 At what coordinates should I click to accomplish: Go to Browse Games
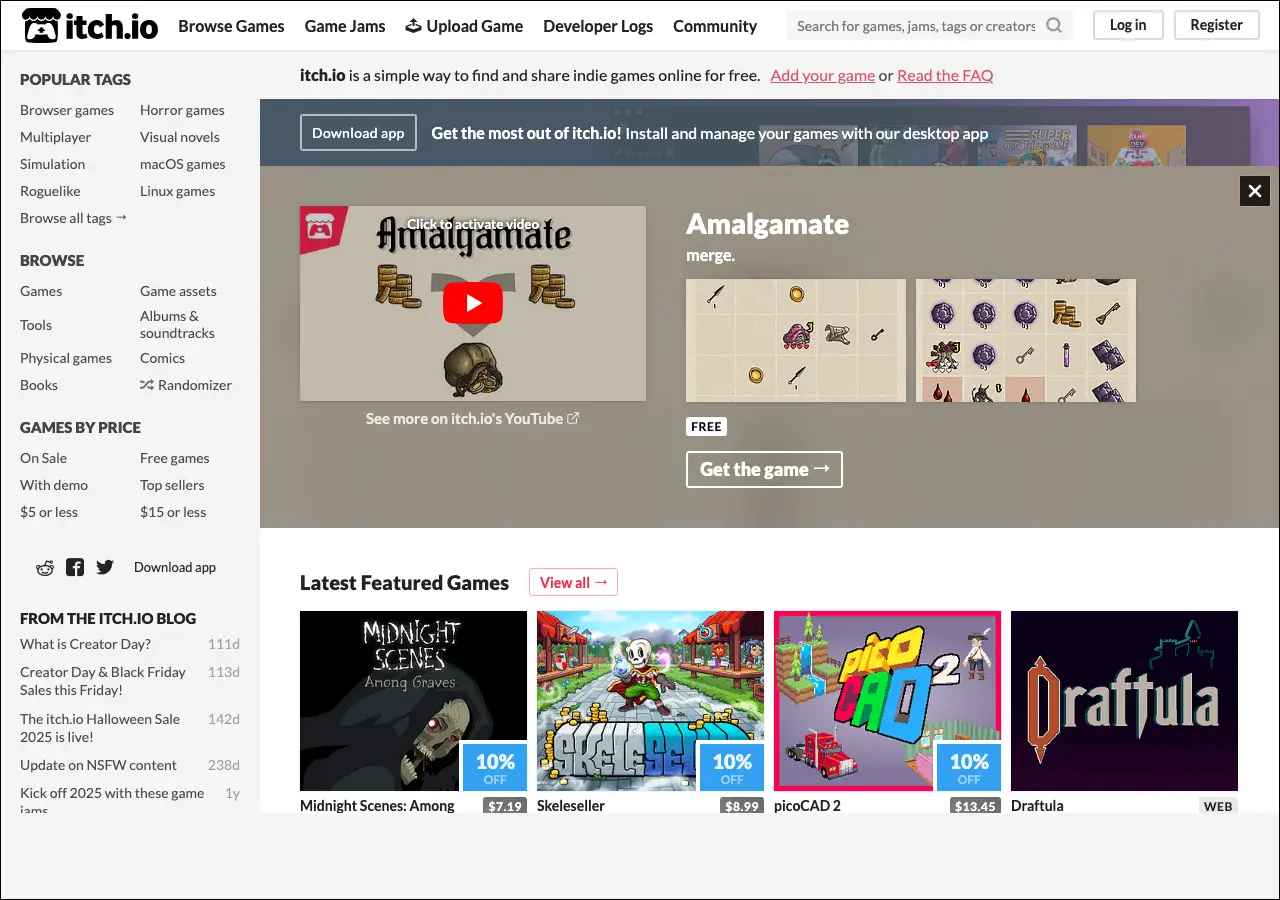pyautogui.click(x=231, y=26)
